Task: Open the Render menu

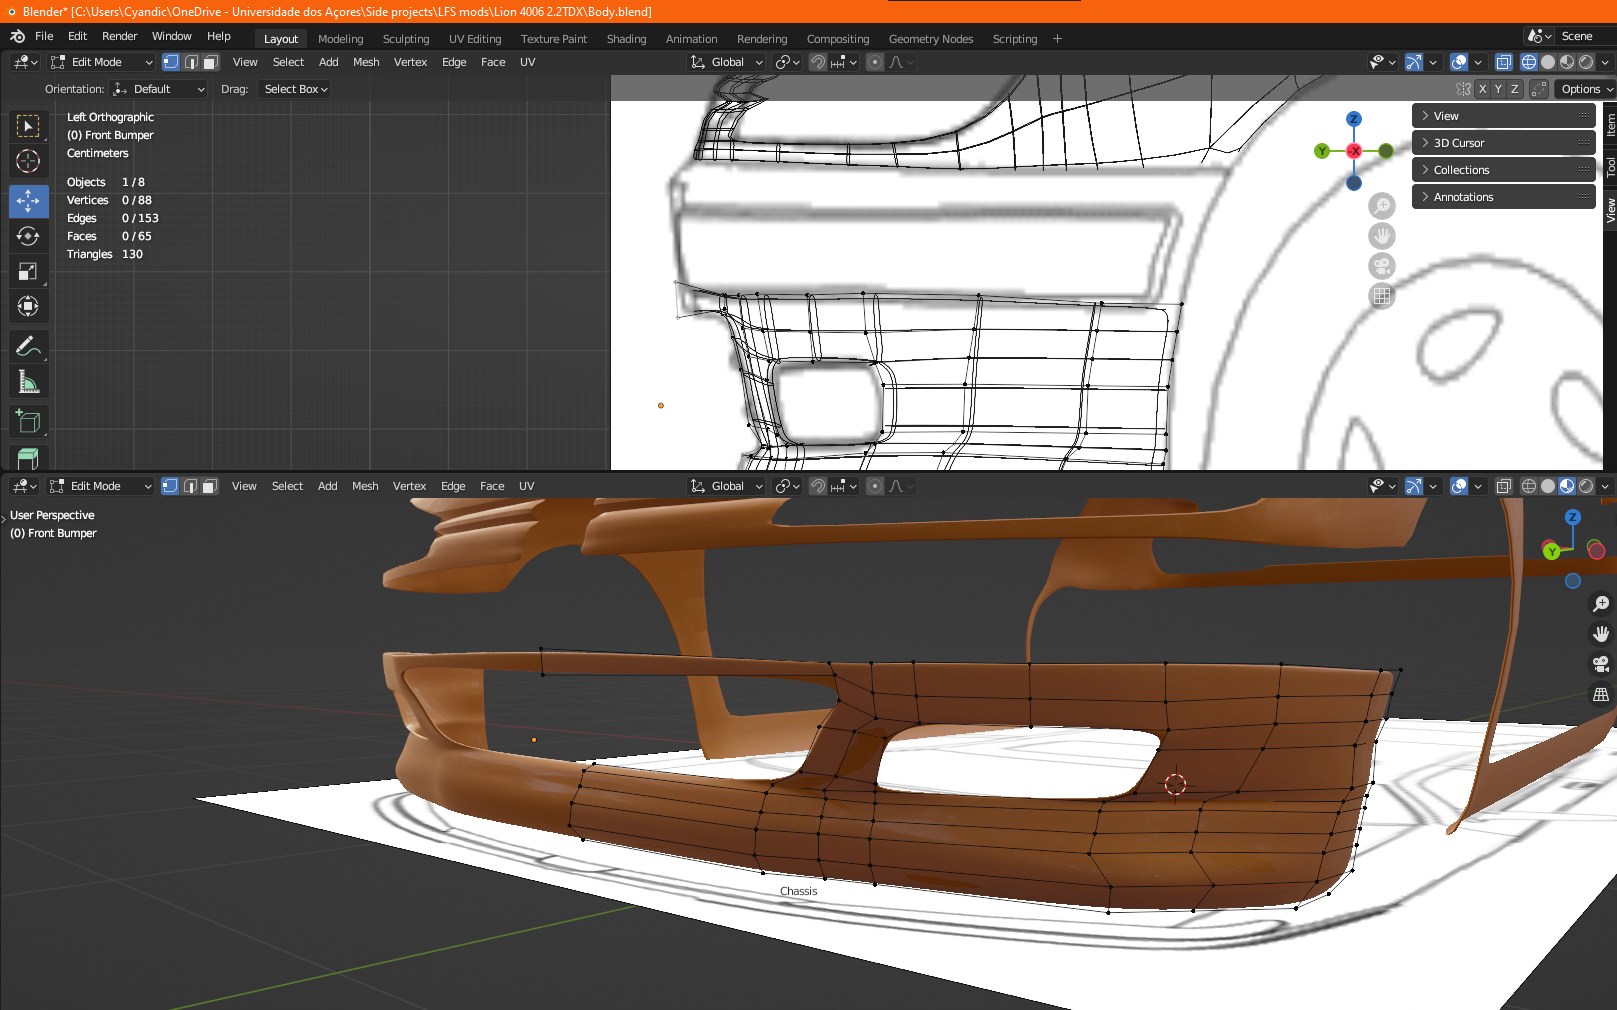Action: coord(119,36)
